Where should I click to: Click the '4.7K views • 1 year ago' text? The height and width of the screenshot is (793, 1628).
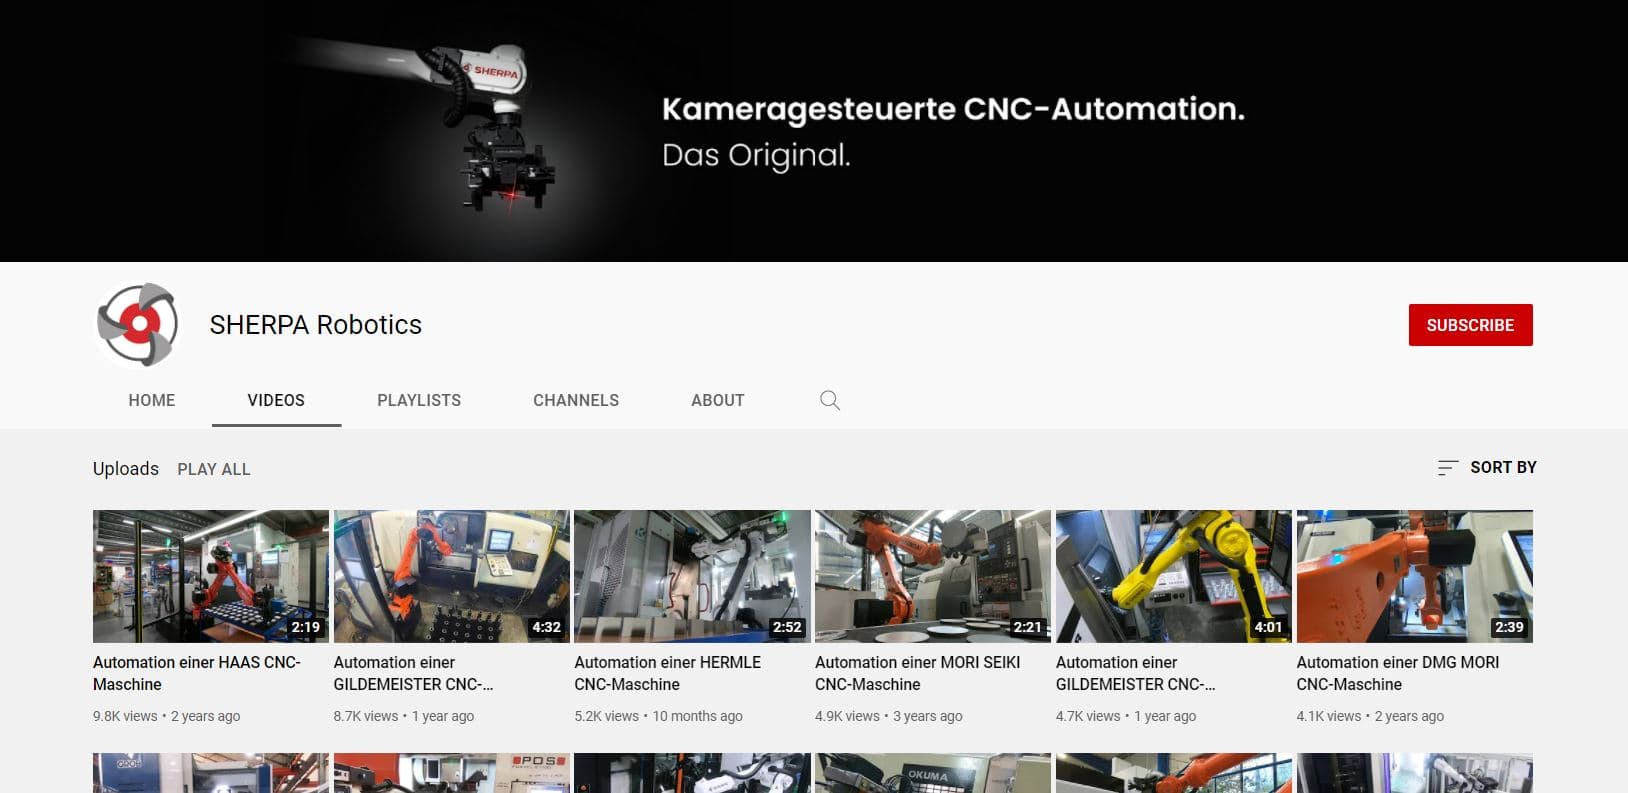click(1126, 716)
